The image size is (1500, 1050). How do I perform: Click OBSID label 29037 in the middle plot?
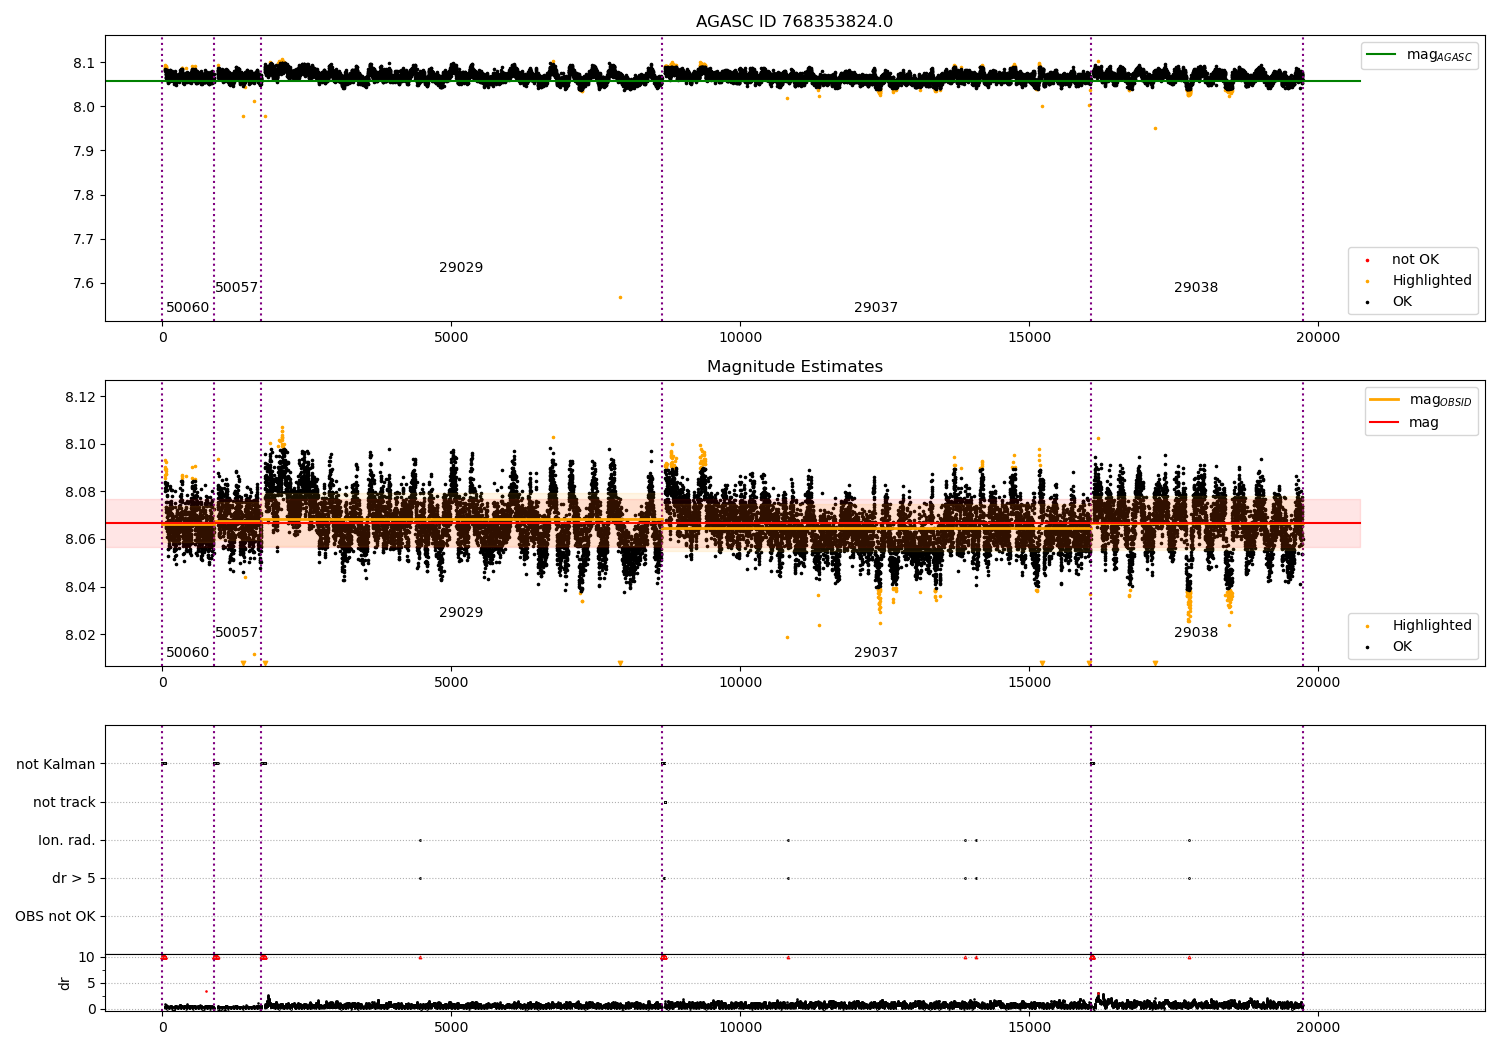(x=876, y=653)
